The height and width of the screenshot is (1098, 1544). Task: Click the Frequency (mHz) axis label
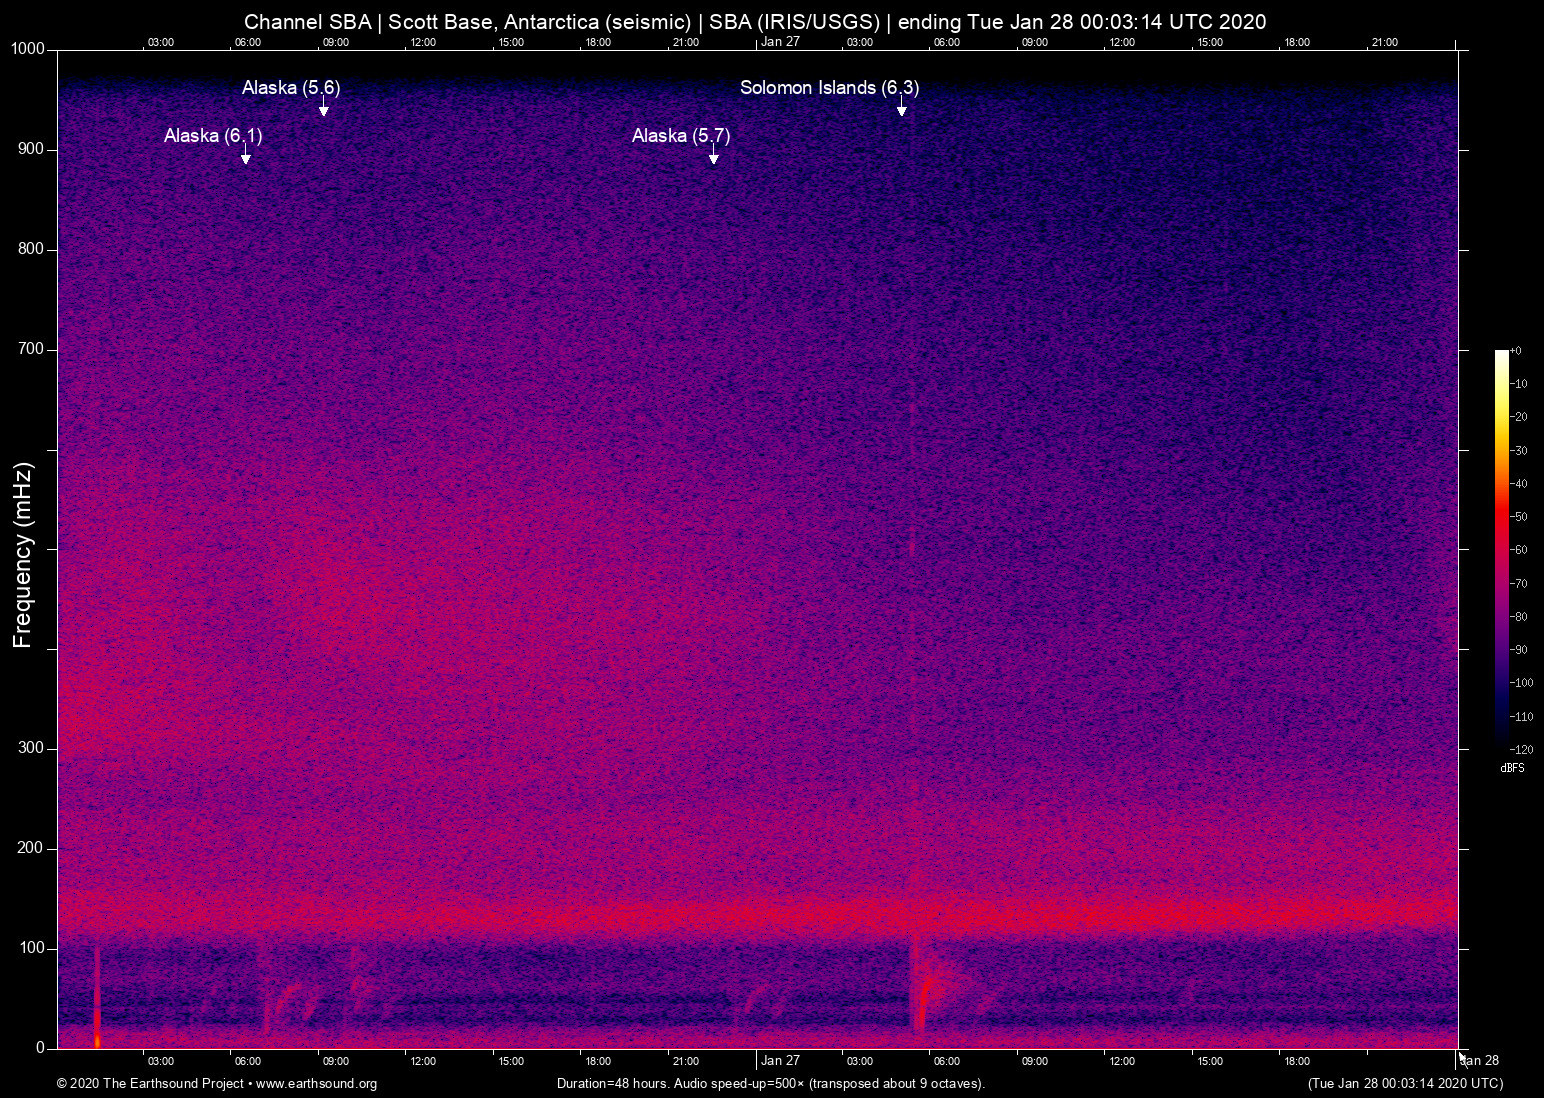pos(23,555)
